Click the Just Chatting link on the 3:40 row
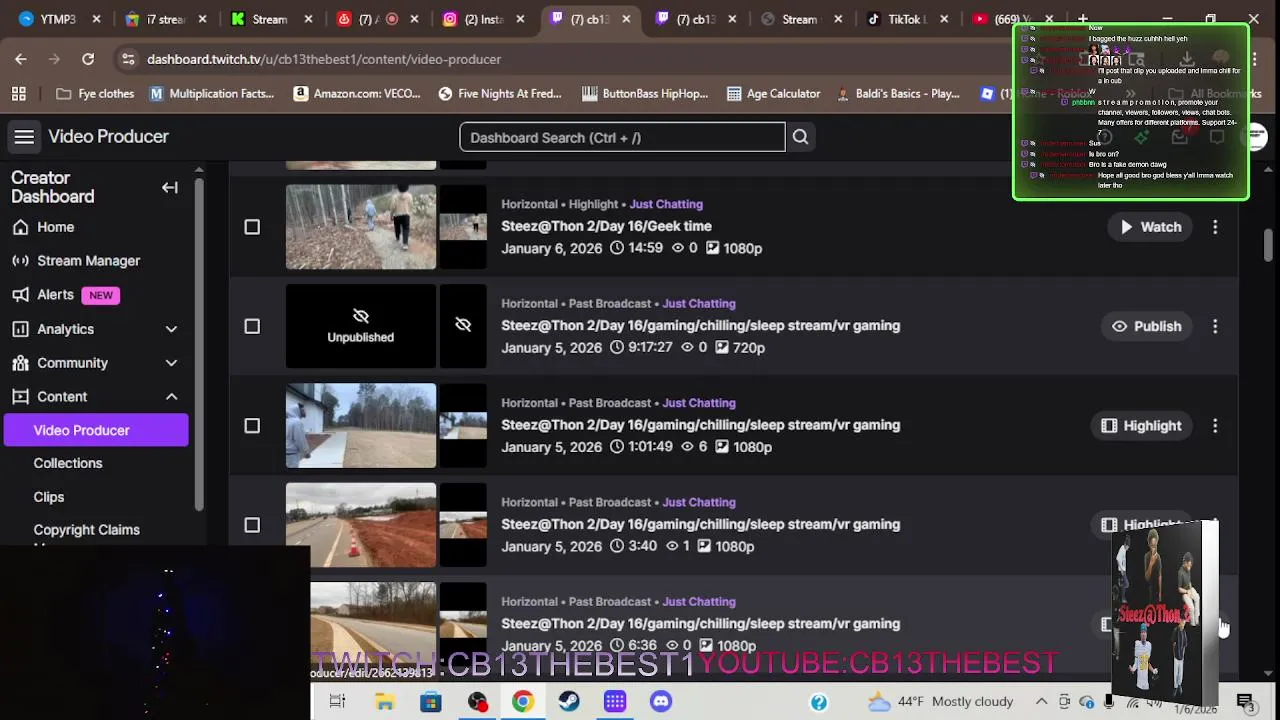This screenshot has height=720, width=1280. click(x=699, y=502)
